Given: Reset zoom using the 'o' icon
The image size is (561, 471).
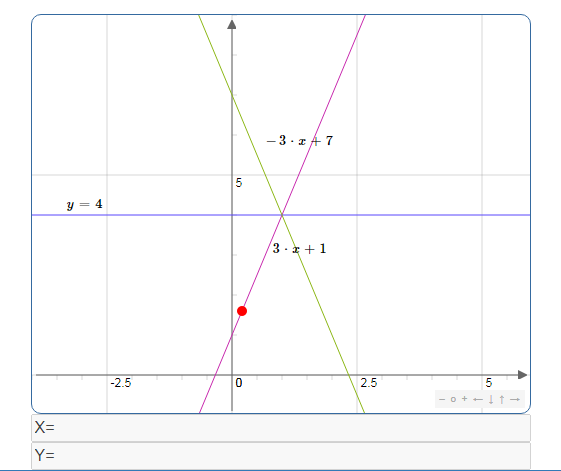Looking at the screenshot, I should tap(453, 399).
